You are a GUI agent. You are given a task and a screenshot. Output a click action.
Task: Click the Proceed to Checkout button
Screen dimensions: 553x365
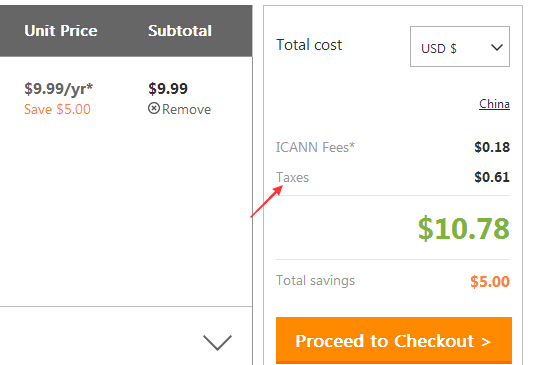coord(394,340)
